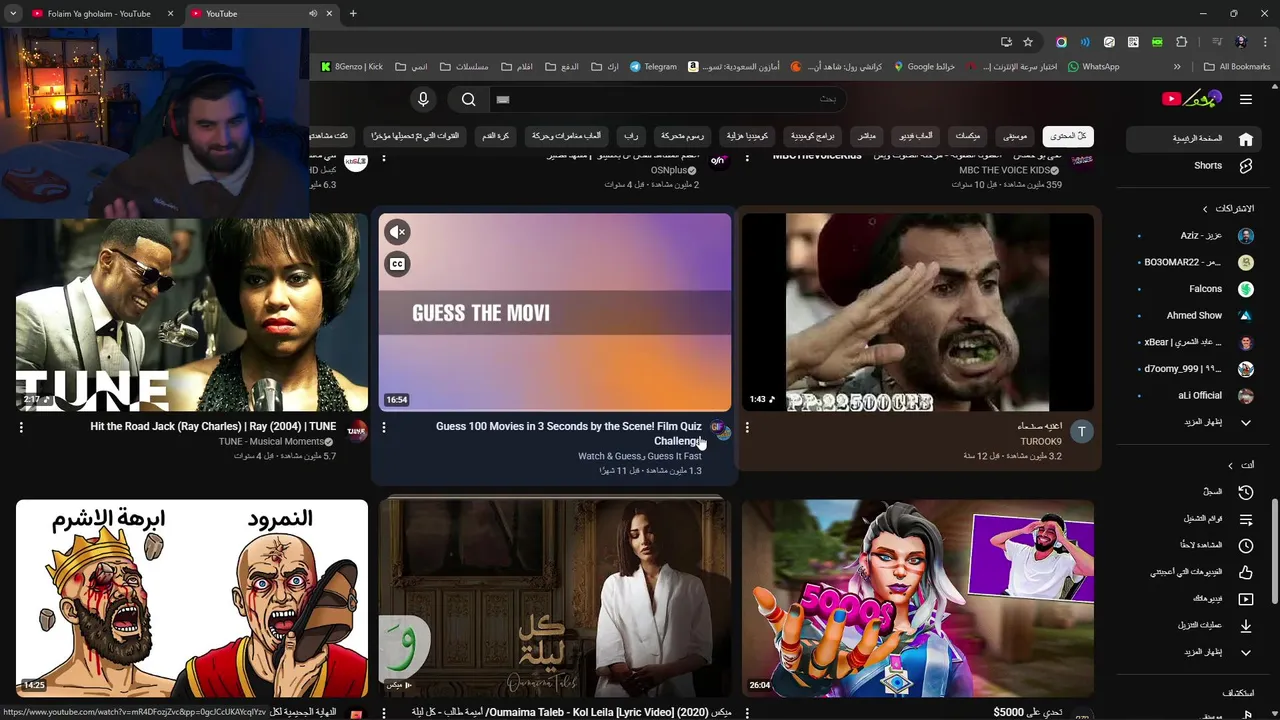Image resolution: width=1280 pixels, height=720 pixels.
Task: Select the football filter chip
Action: (x=496, y=136)
